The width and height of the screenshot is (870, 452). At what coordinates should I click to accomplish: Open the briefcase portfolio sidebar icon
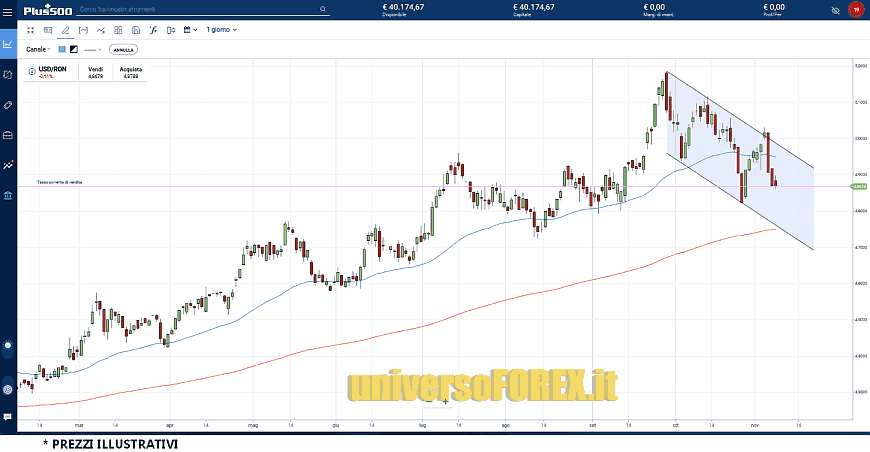8,134
